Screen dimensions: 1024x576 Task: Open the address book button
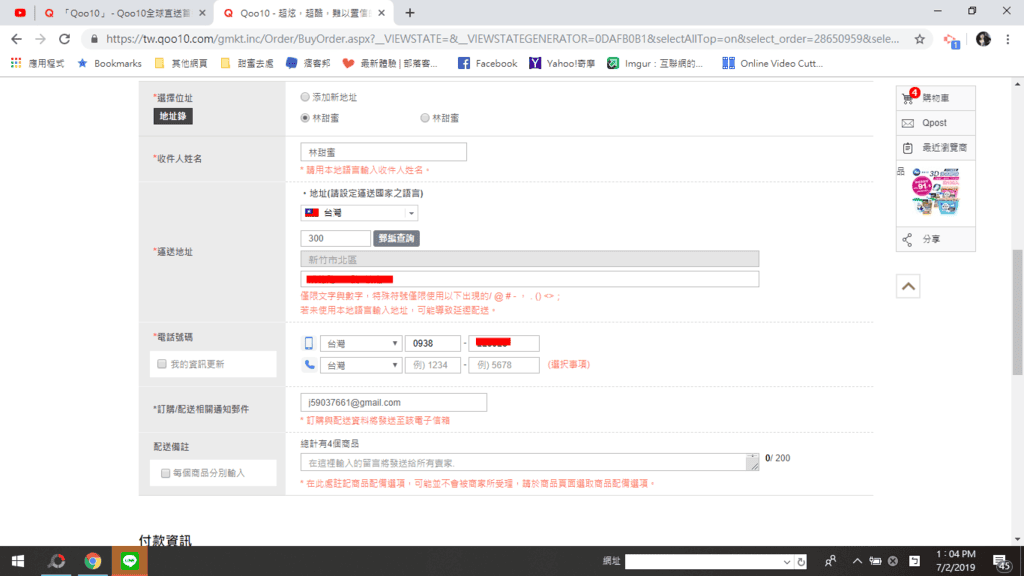pyautogui.click(x=172, y=116)
